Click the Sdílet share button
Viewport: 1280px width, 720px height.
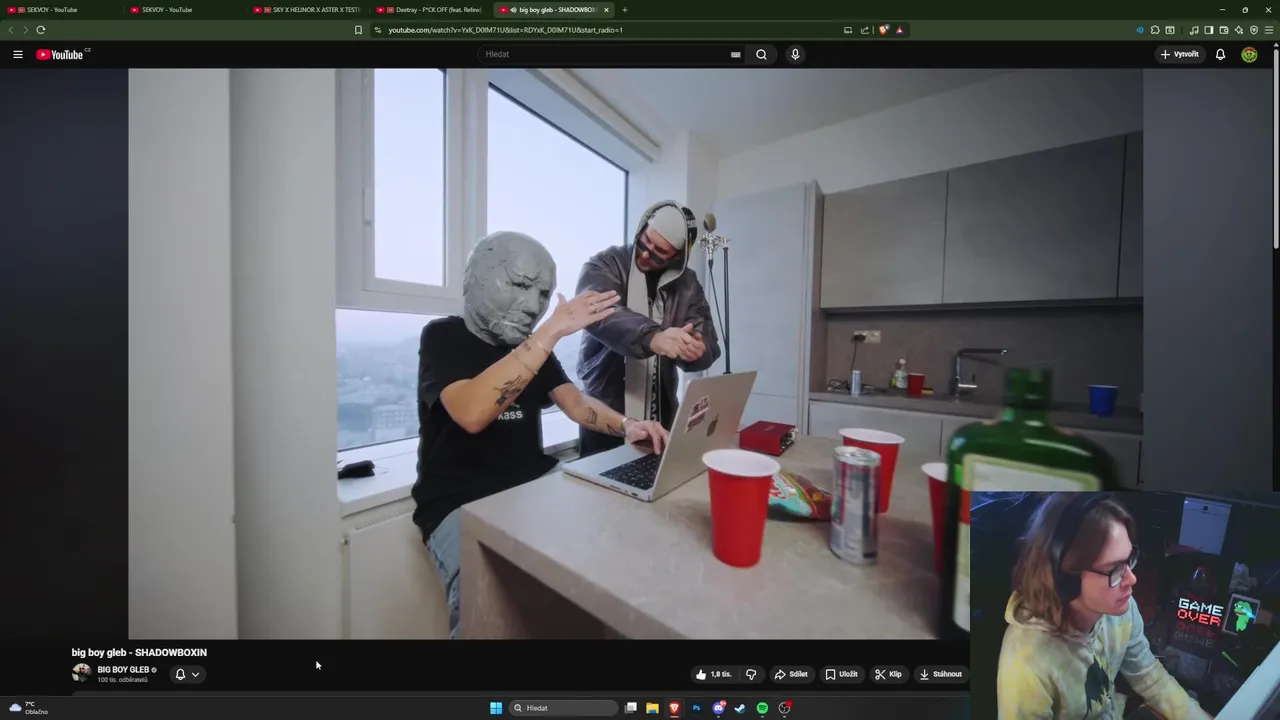tap(791, 674)
